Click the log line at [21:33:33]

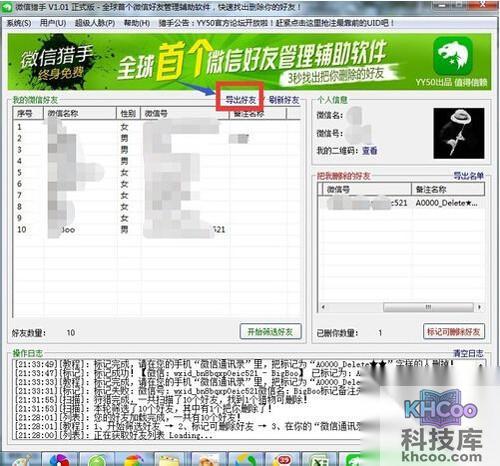(x=188, y=382)
